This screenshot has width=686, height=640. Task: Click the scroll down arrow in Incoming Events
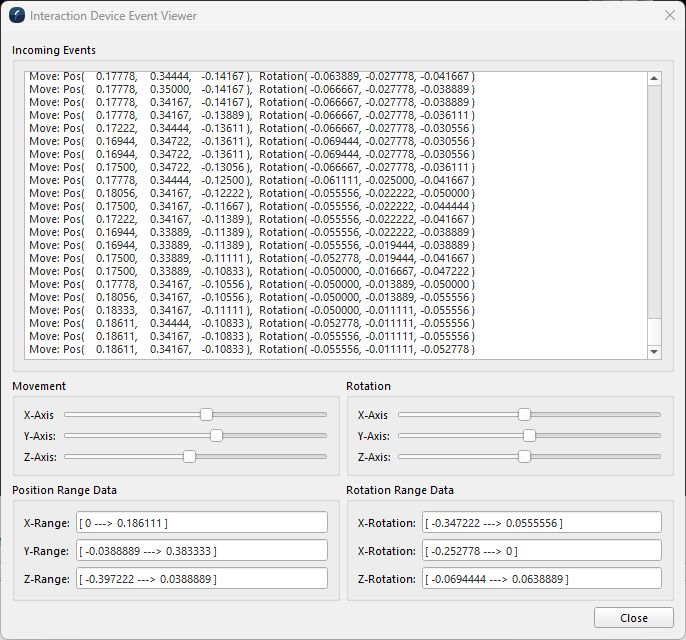pos(654,352)
